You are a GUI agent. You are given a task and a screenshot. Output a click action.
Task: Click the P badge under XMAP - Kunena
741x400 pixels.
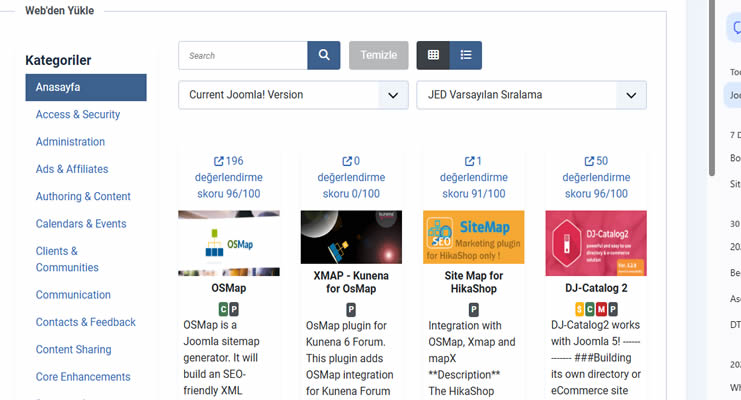click(351, 310)
